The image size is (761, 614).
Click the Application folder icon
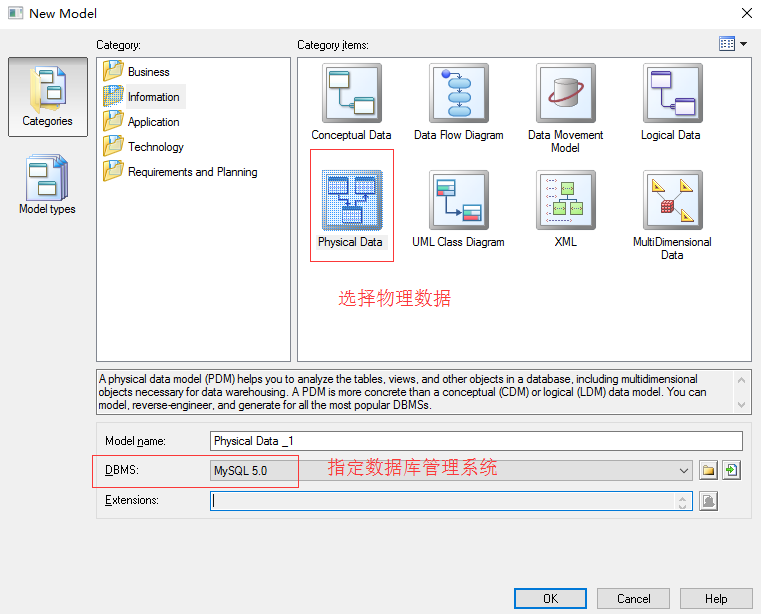coord(113,121)
